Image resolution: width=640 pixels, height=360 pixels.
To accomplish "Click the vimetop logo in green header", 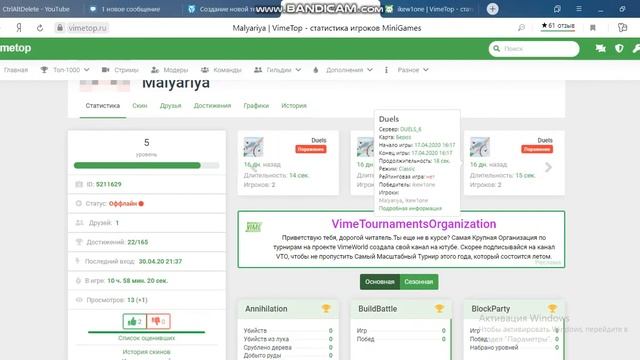I will pos(16,48).
